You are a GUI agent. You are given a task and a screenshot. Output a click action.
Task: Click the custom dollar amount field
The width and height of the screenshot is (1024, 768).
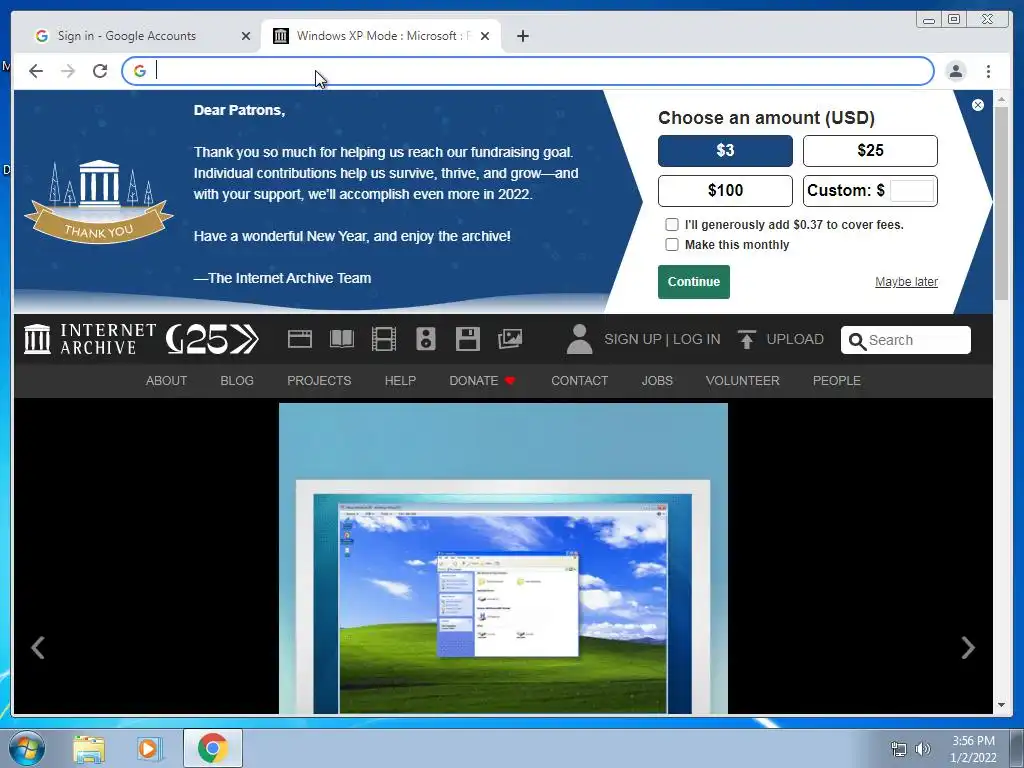(912, 191)
